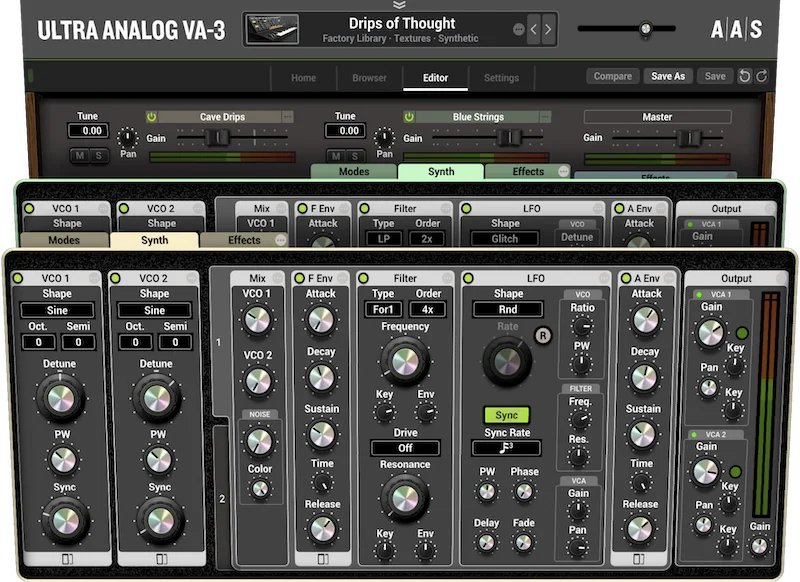Open back-layer LFO Shape Glitch selector

point(505,238)
